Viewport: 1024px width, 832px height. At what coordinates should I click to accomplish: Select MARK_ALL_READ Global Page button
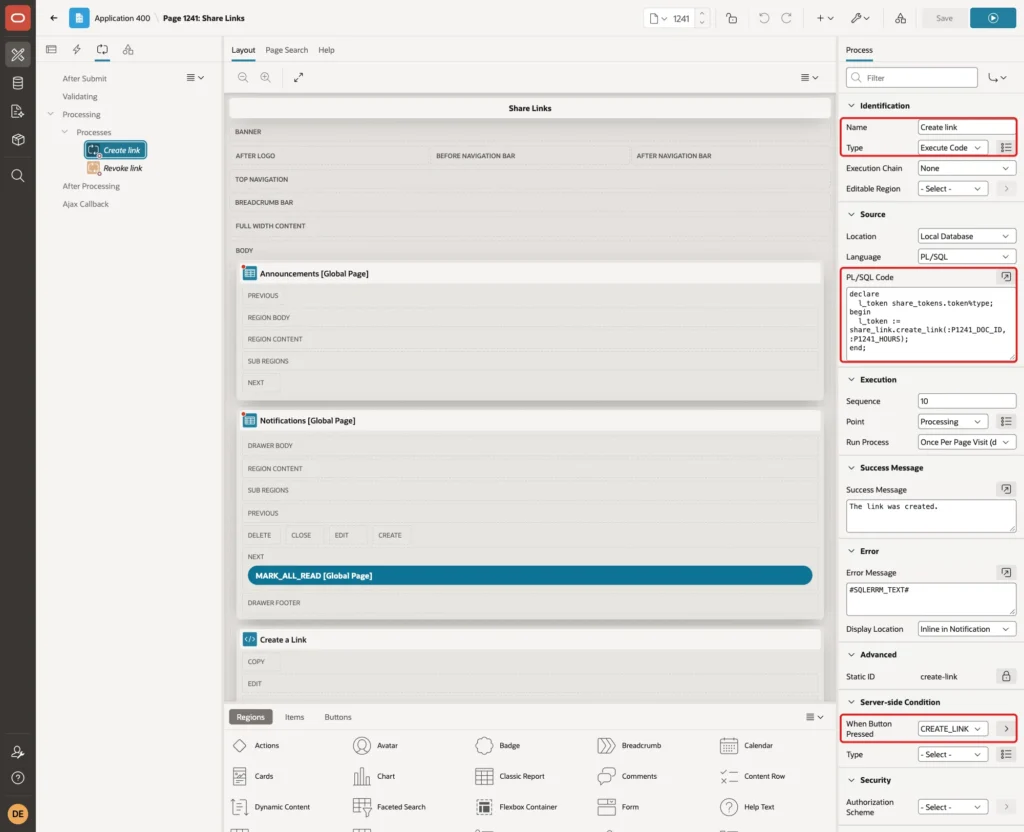point(530,575)
